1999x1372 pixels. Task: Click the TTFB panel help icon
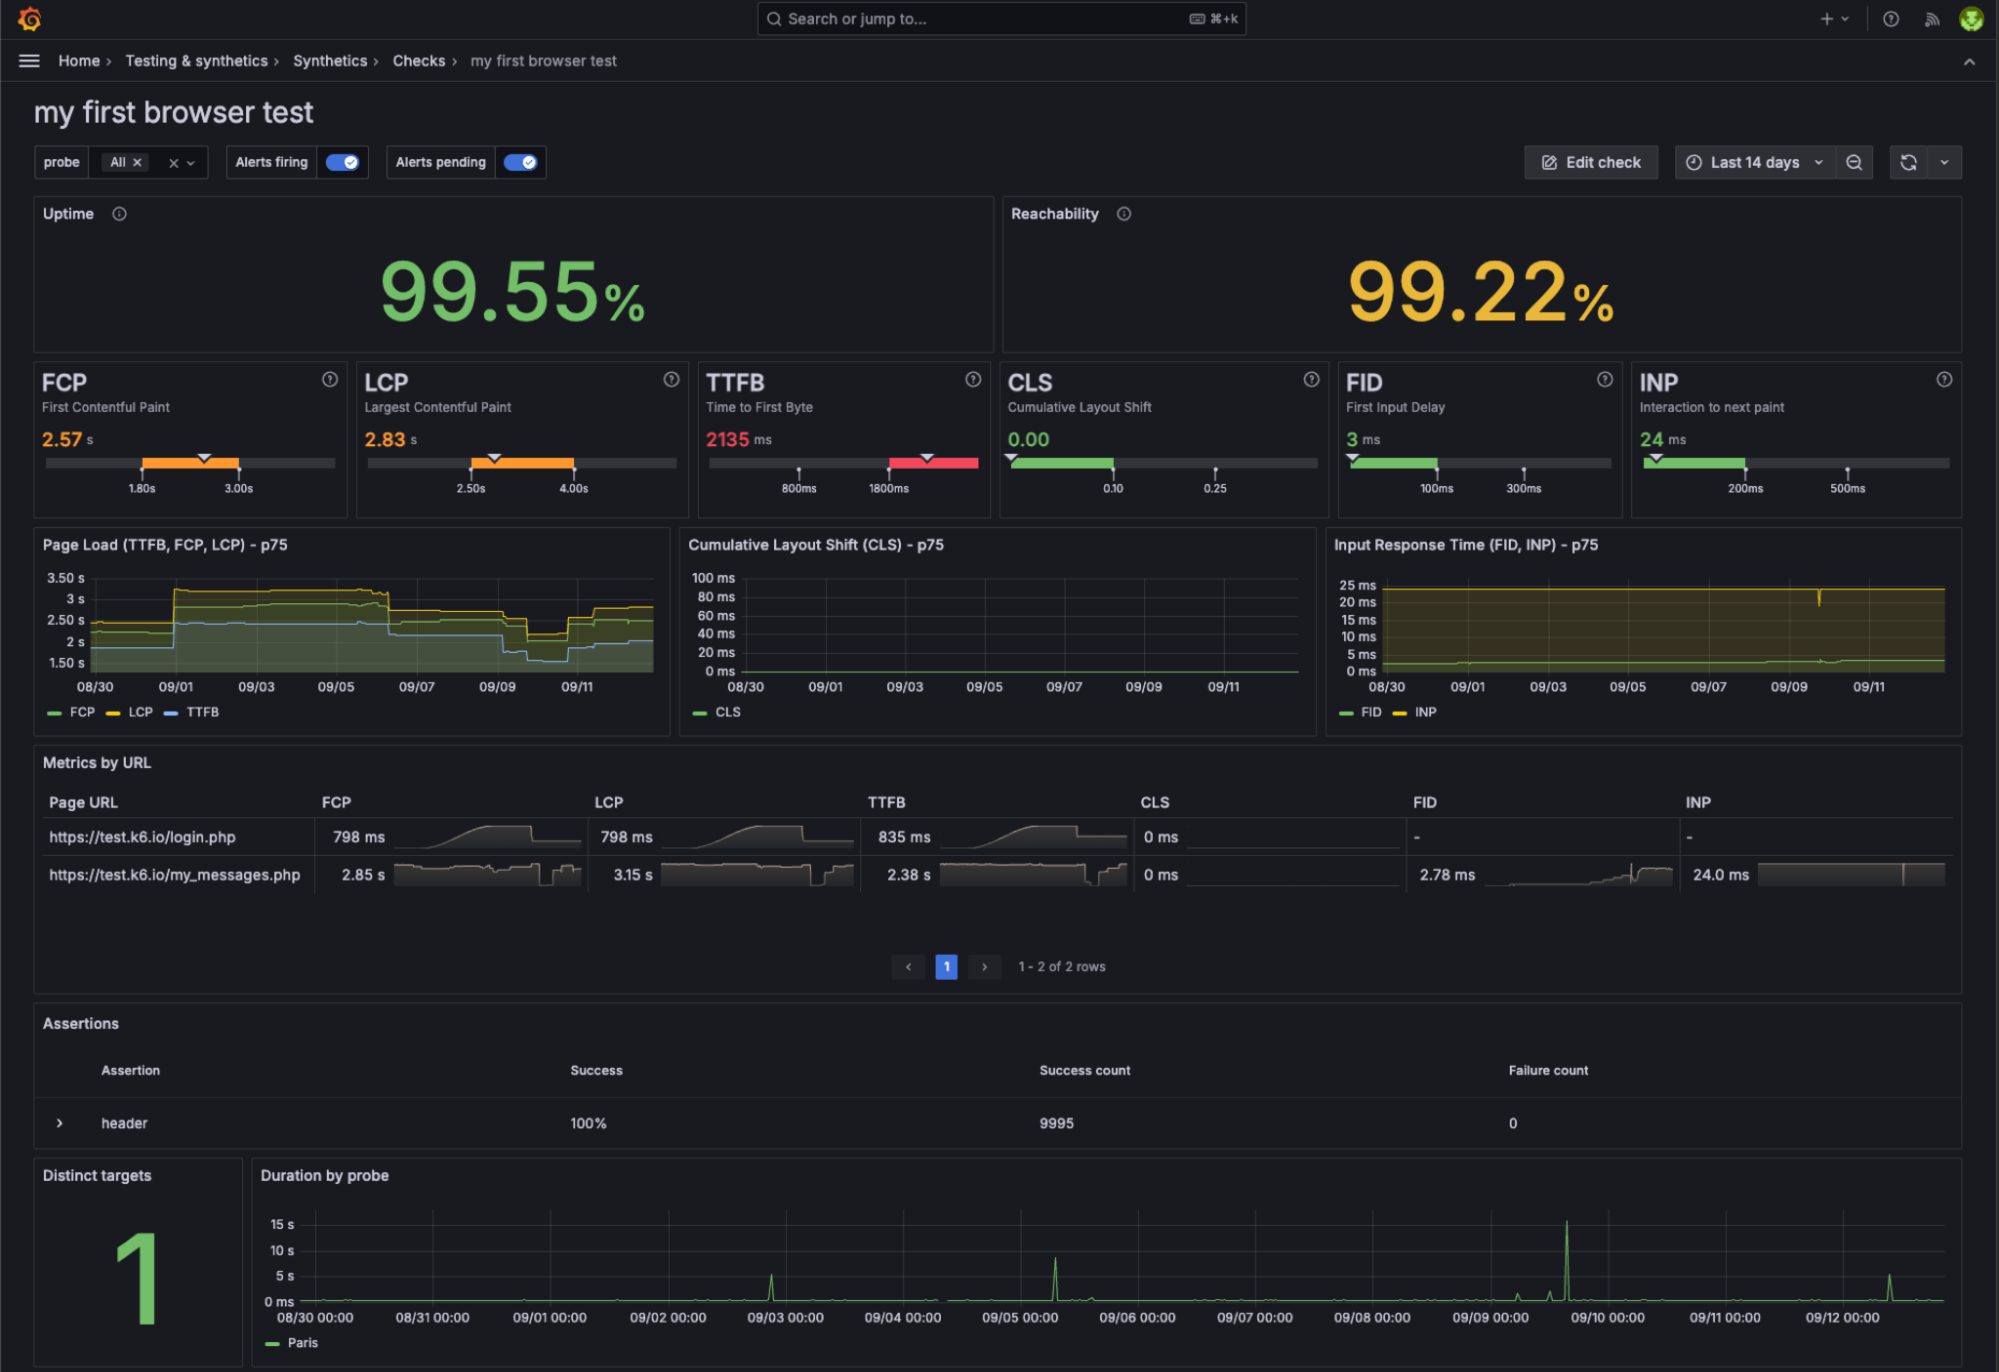[972, 380]
